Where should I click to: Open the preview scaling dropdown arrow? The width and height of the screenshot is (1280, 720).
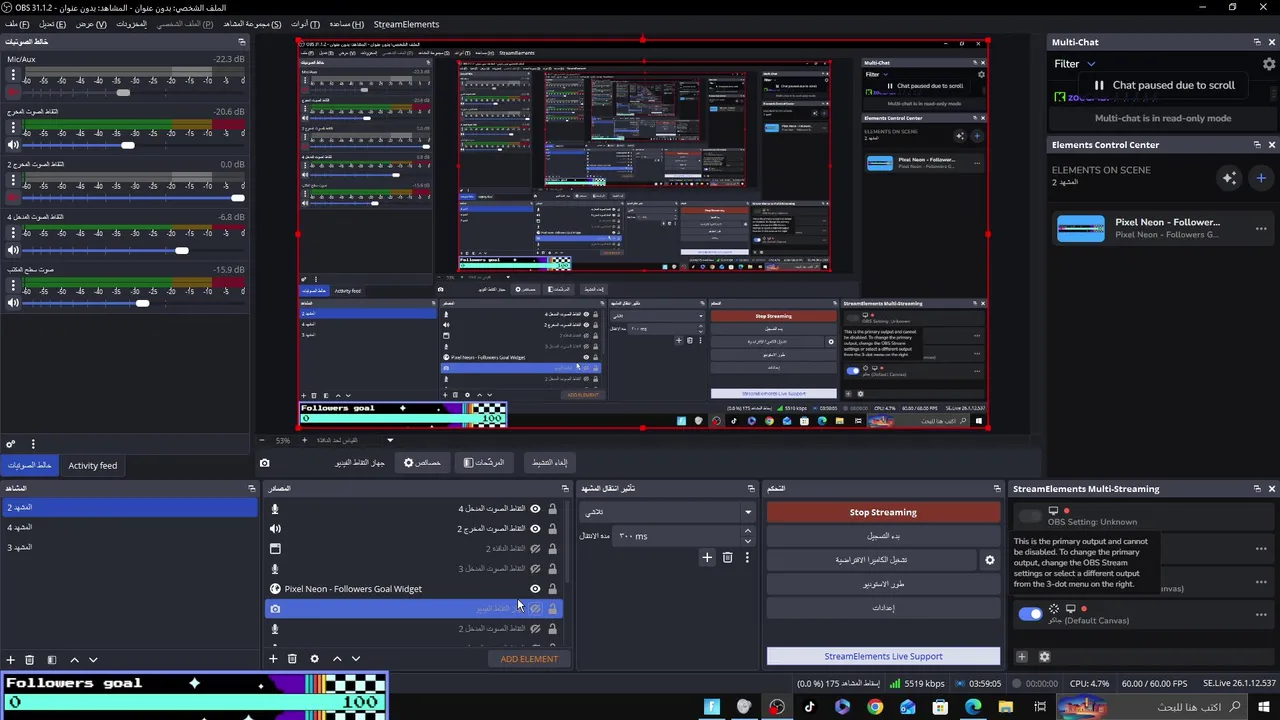tap(390, 440)
